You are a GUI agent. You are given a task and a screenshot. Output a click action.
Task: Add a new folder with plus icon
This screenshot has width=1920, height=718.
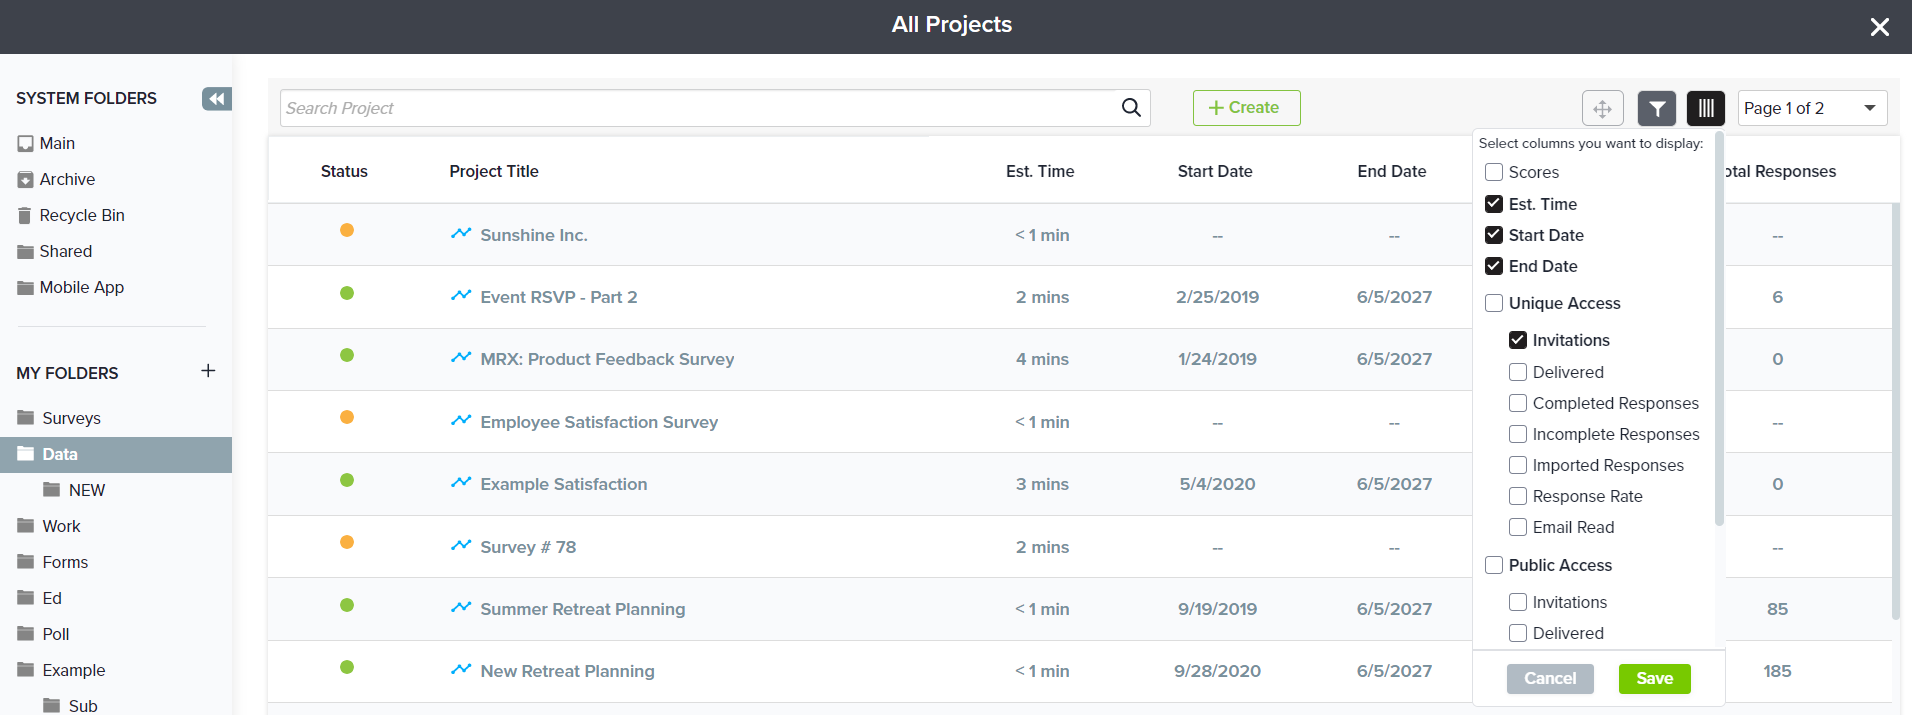[x=208, y=371]
